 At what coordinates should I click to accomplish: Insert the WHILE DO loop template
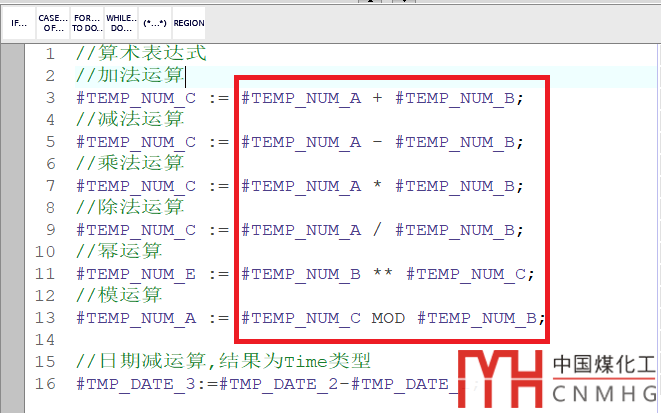121,23
